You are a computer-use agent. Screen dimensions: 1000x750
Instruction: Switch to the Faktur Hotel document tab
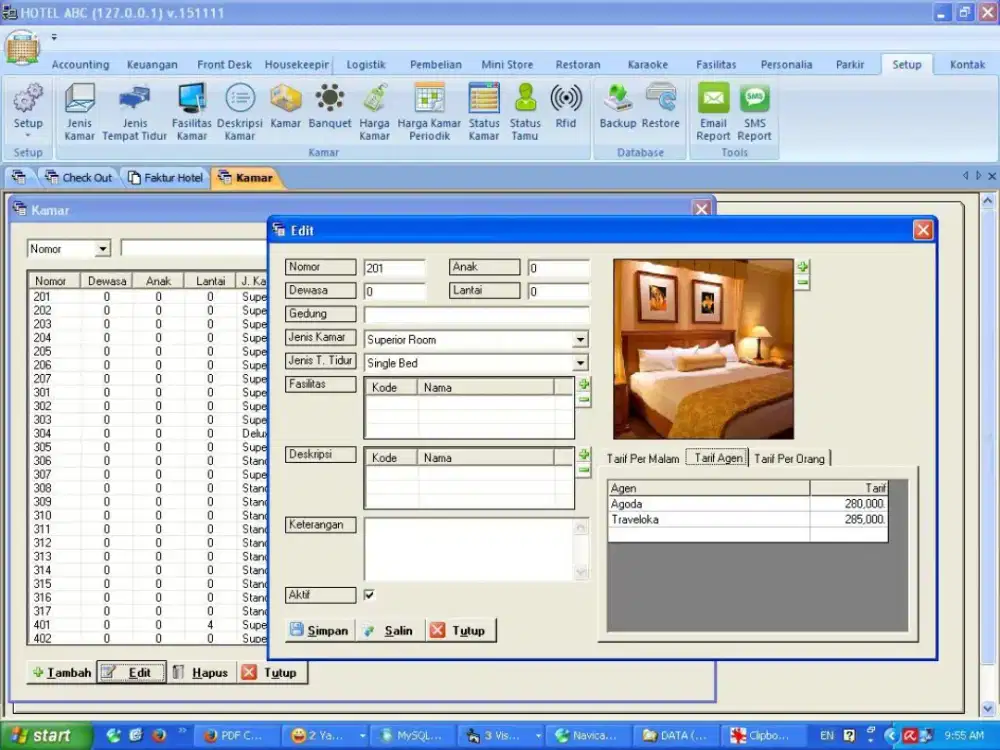pos(165,178)
